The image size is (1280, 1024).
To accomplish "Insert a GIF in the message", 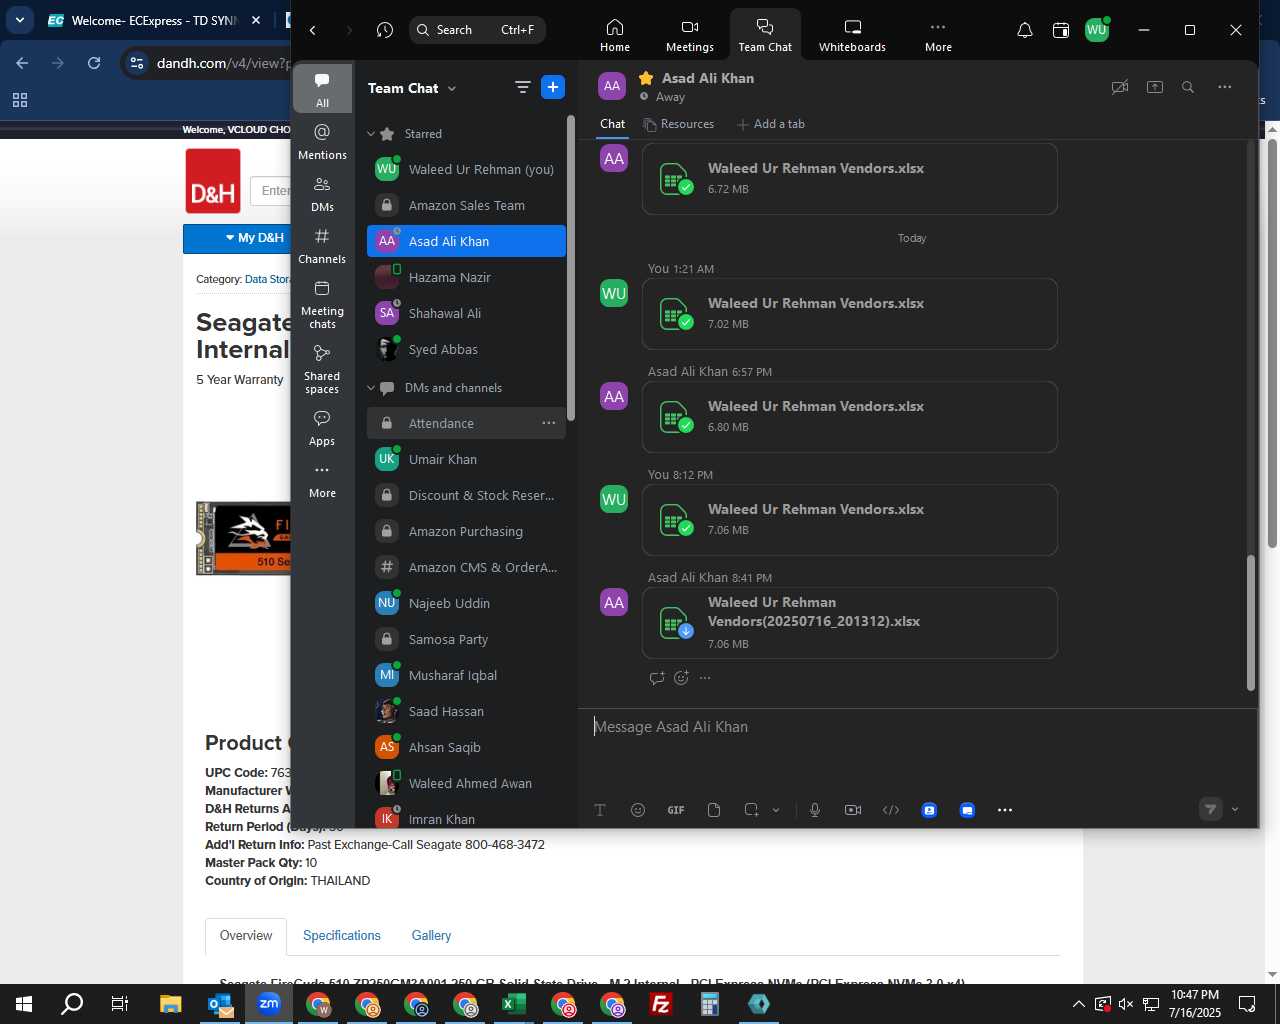I will 676,810.
